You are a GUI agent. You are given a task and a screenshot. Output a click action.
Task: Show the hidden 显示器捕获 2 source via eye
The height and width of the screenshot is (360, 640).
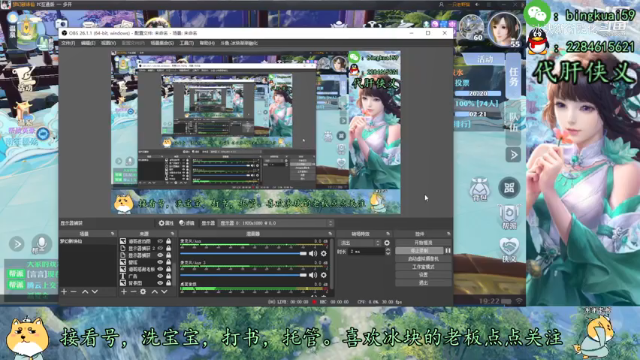tap(160, 248)
